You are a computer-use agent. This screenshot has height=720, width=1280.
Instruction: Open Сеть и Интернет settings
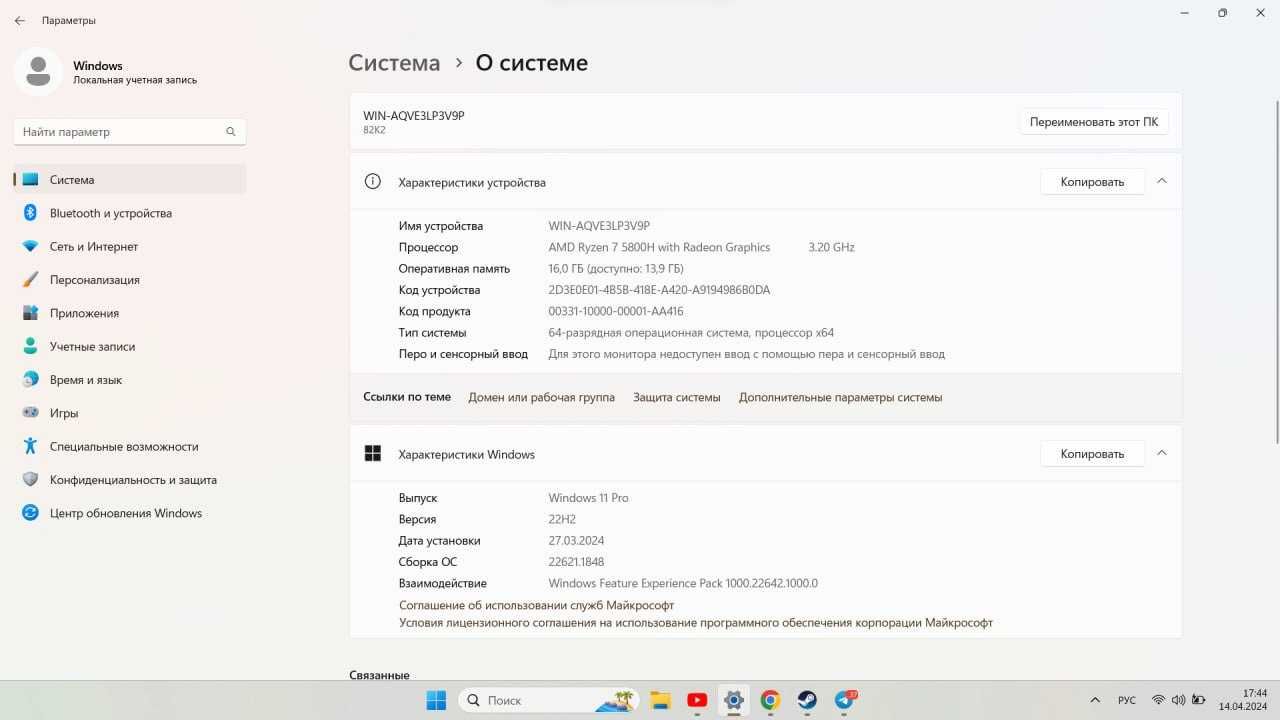(130, 246)
